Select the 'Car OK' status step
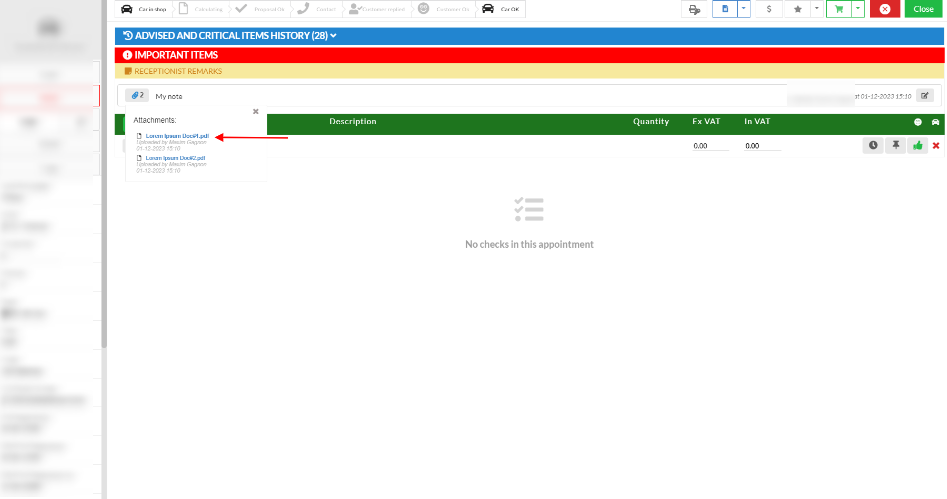 (501, 9)
